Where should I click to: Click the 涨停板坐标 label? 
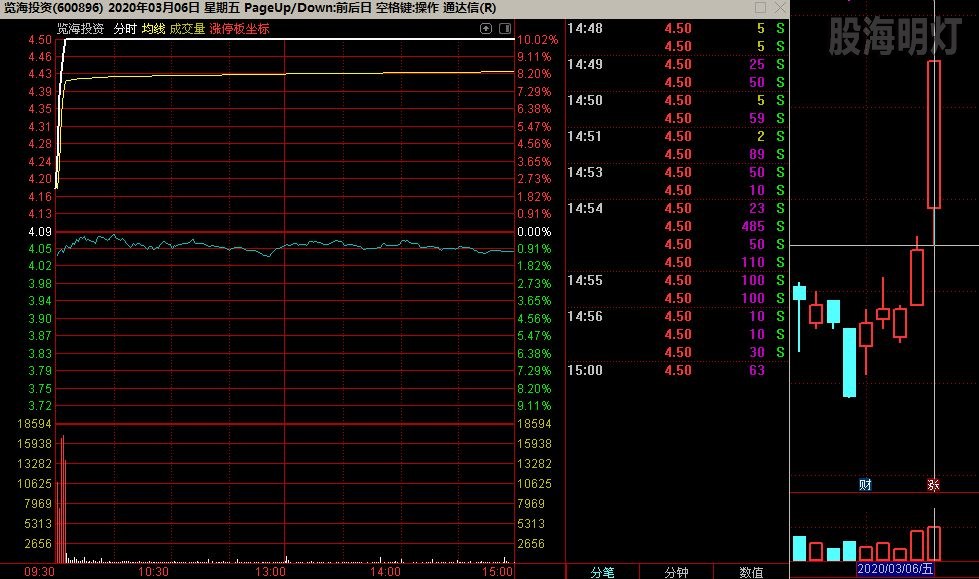[240, 29]
